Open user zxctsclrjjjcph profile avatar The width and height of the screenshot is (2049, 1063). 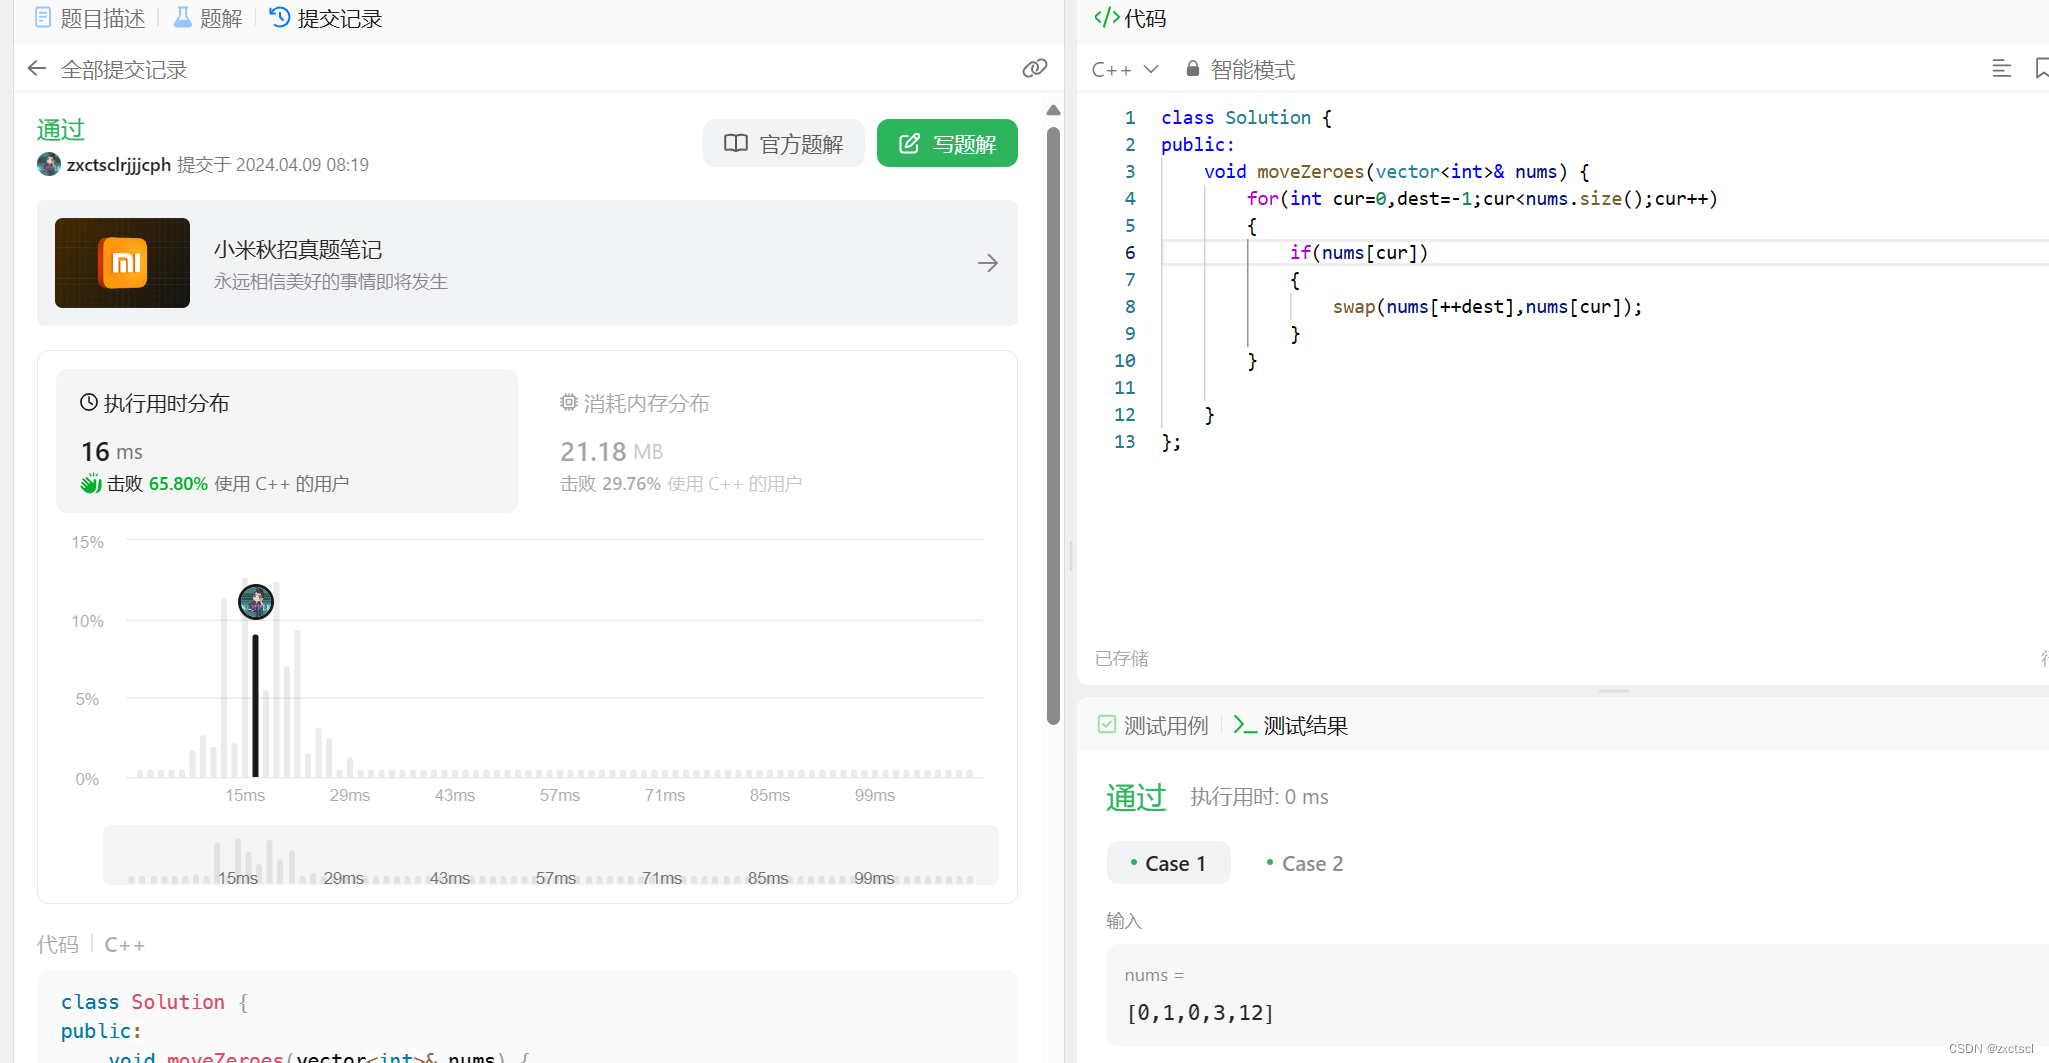[49, 164]
